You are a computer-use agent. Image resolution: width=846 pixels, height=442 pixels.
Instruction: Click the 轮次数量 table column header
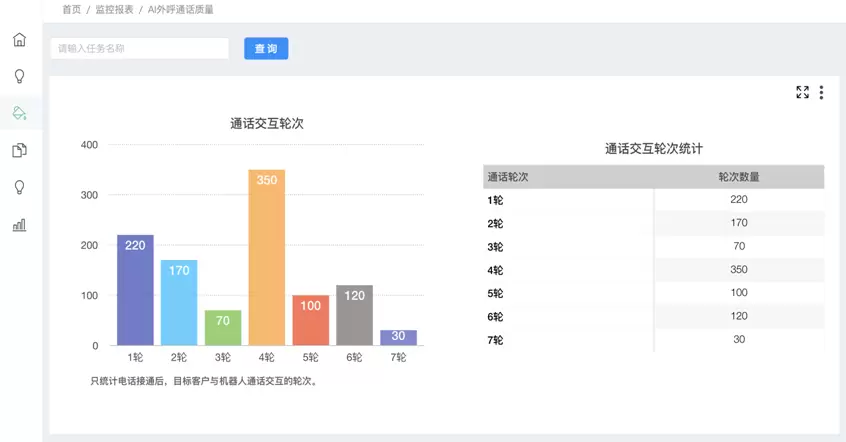(x=738, y=177)
